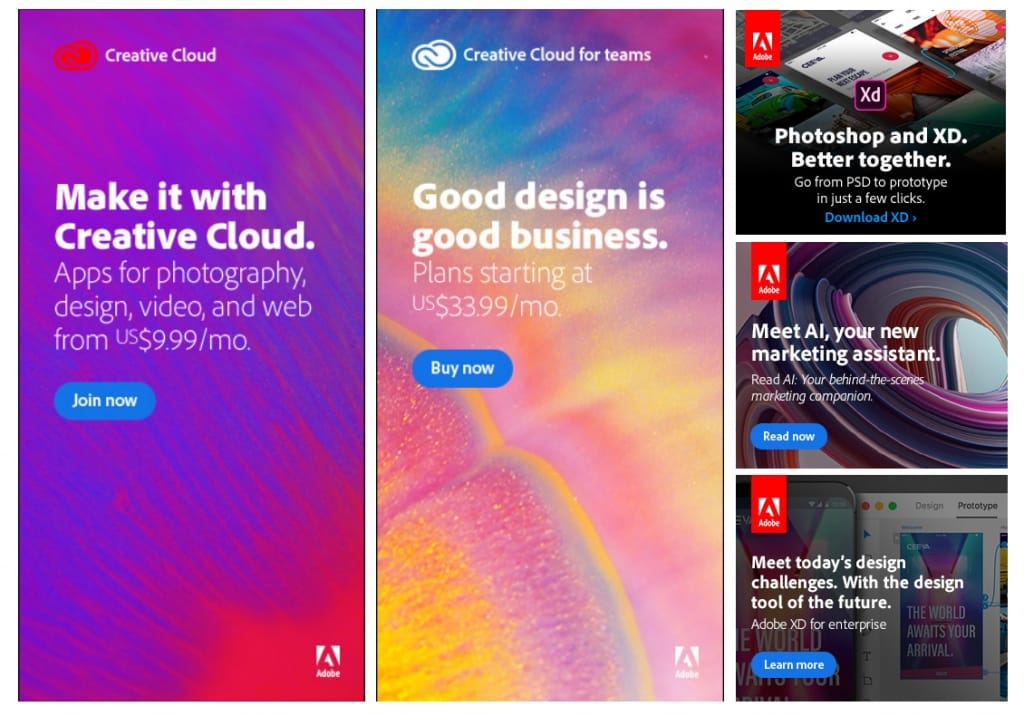
Task: Select the Design tab in the XD ad
Action: click(929, 506)
